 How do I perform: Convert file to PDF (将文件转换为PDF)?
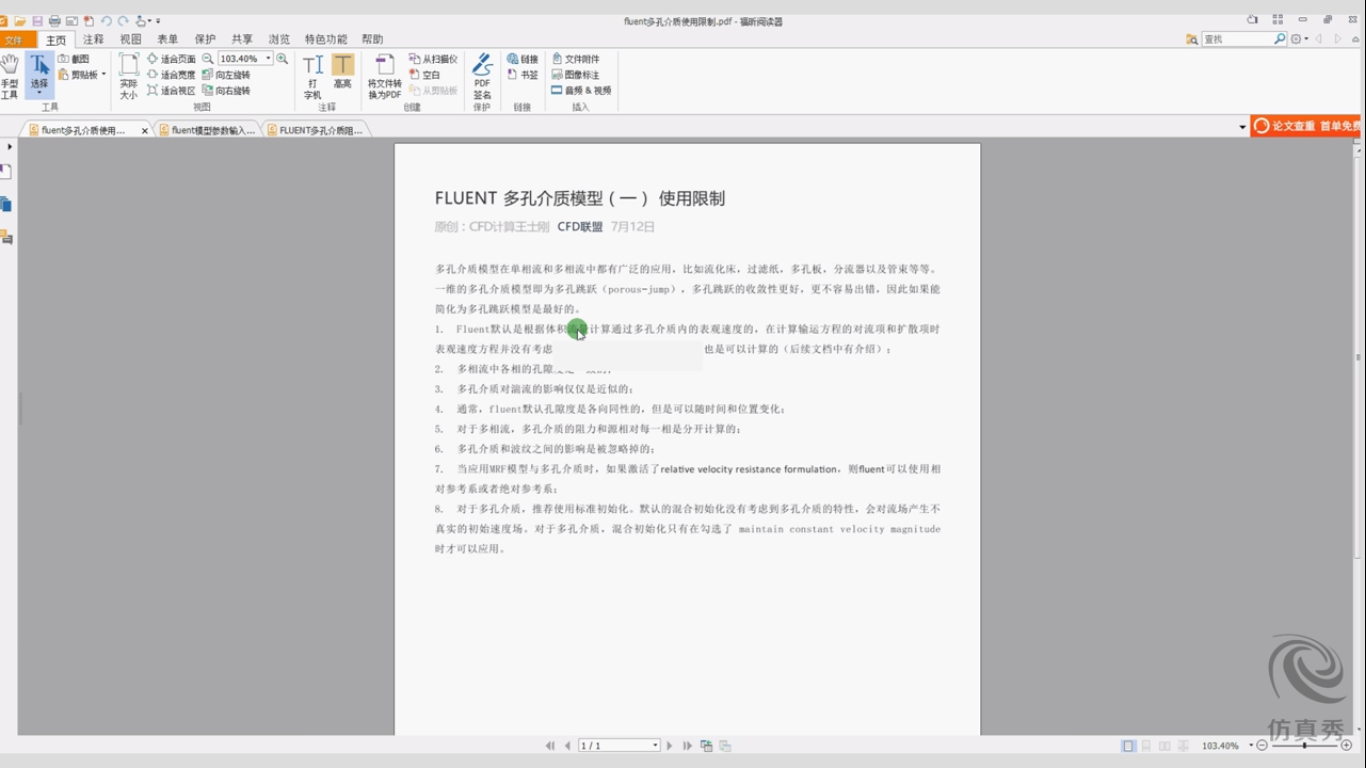point(385,77)
